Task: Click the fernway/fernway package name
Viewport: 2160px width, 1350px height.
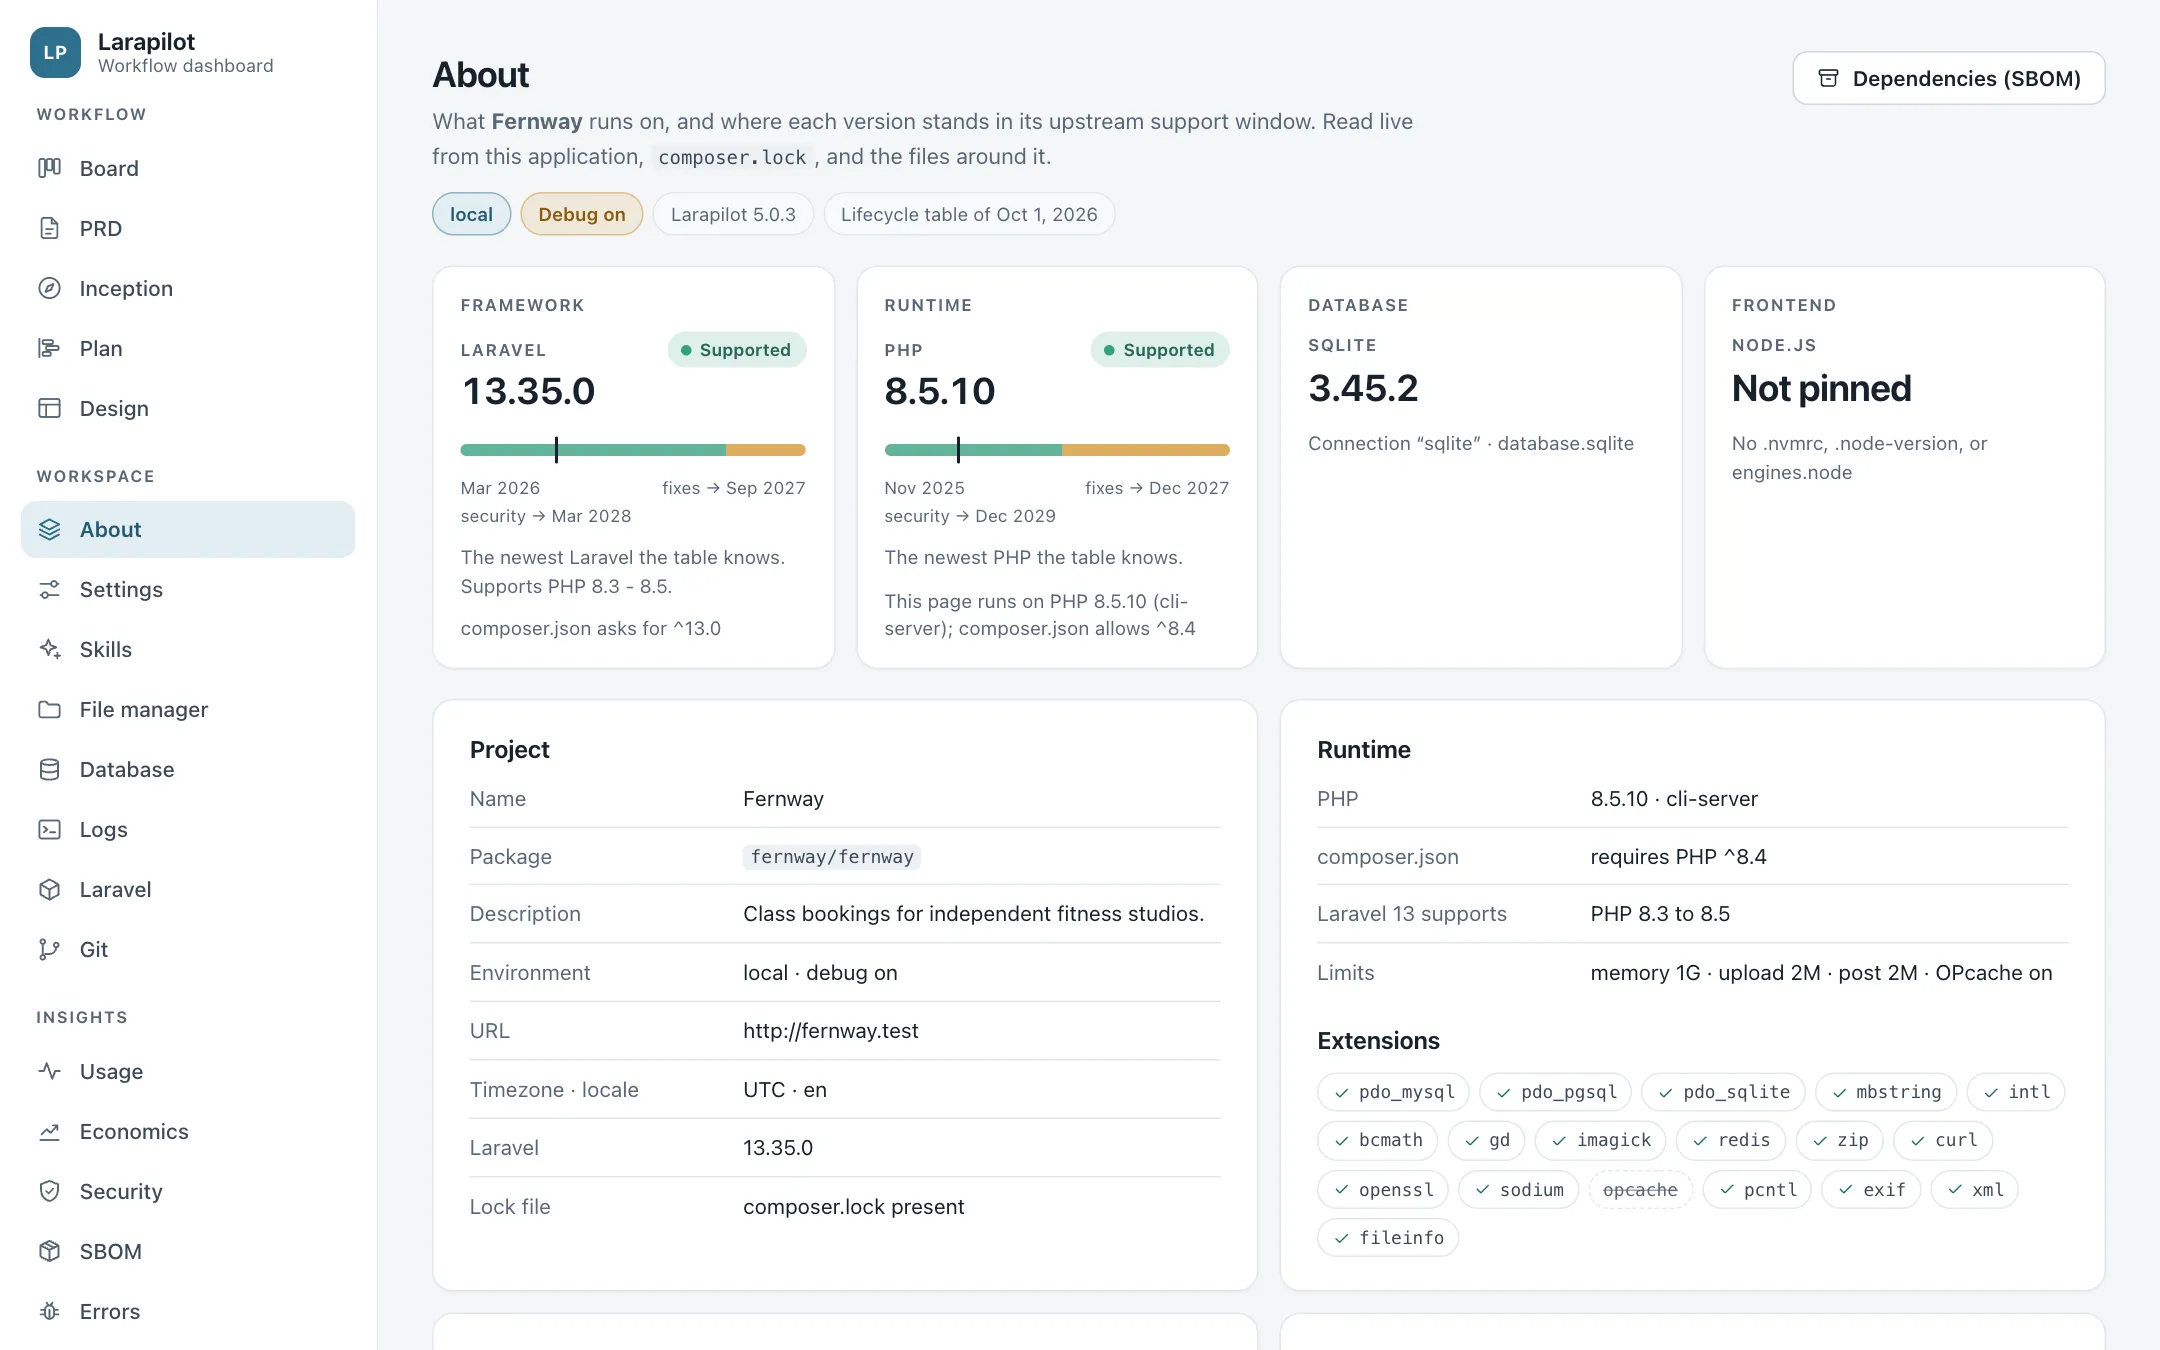Action: [832, 856]
